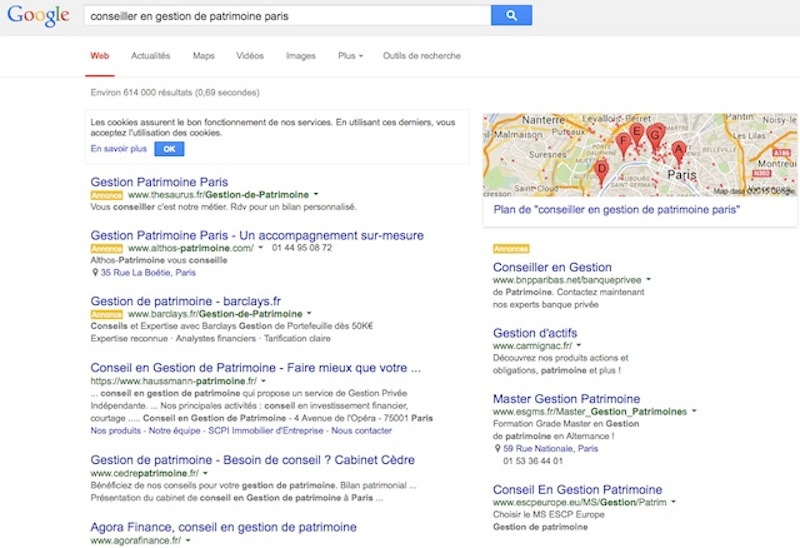The image size is (800, 548).
Task: Open the Gestion d'actifs Carmignac ad
Action: coord(535,333)
